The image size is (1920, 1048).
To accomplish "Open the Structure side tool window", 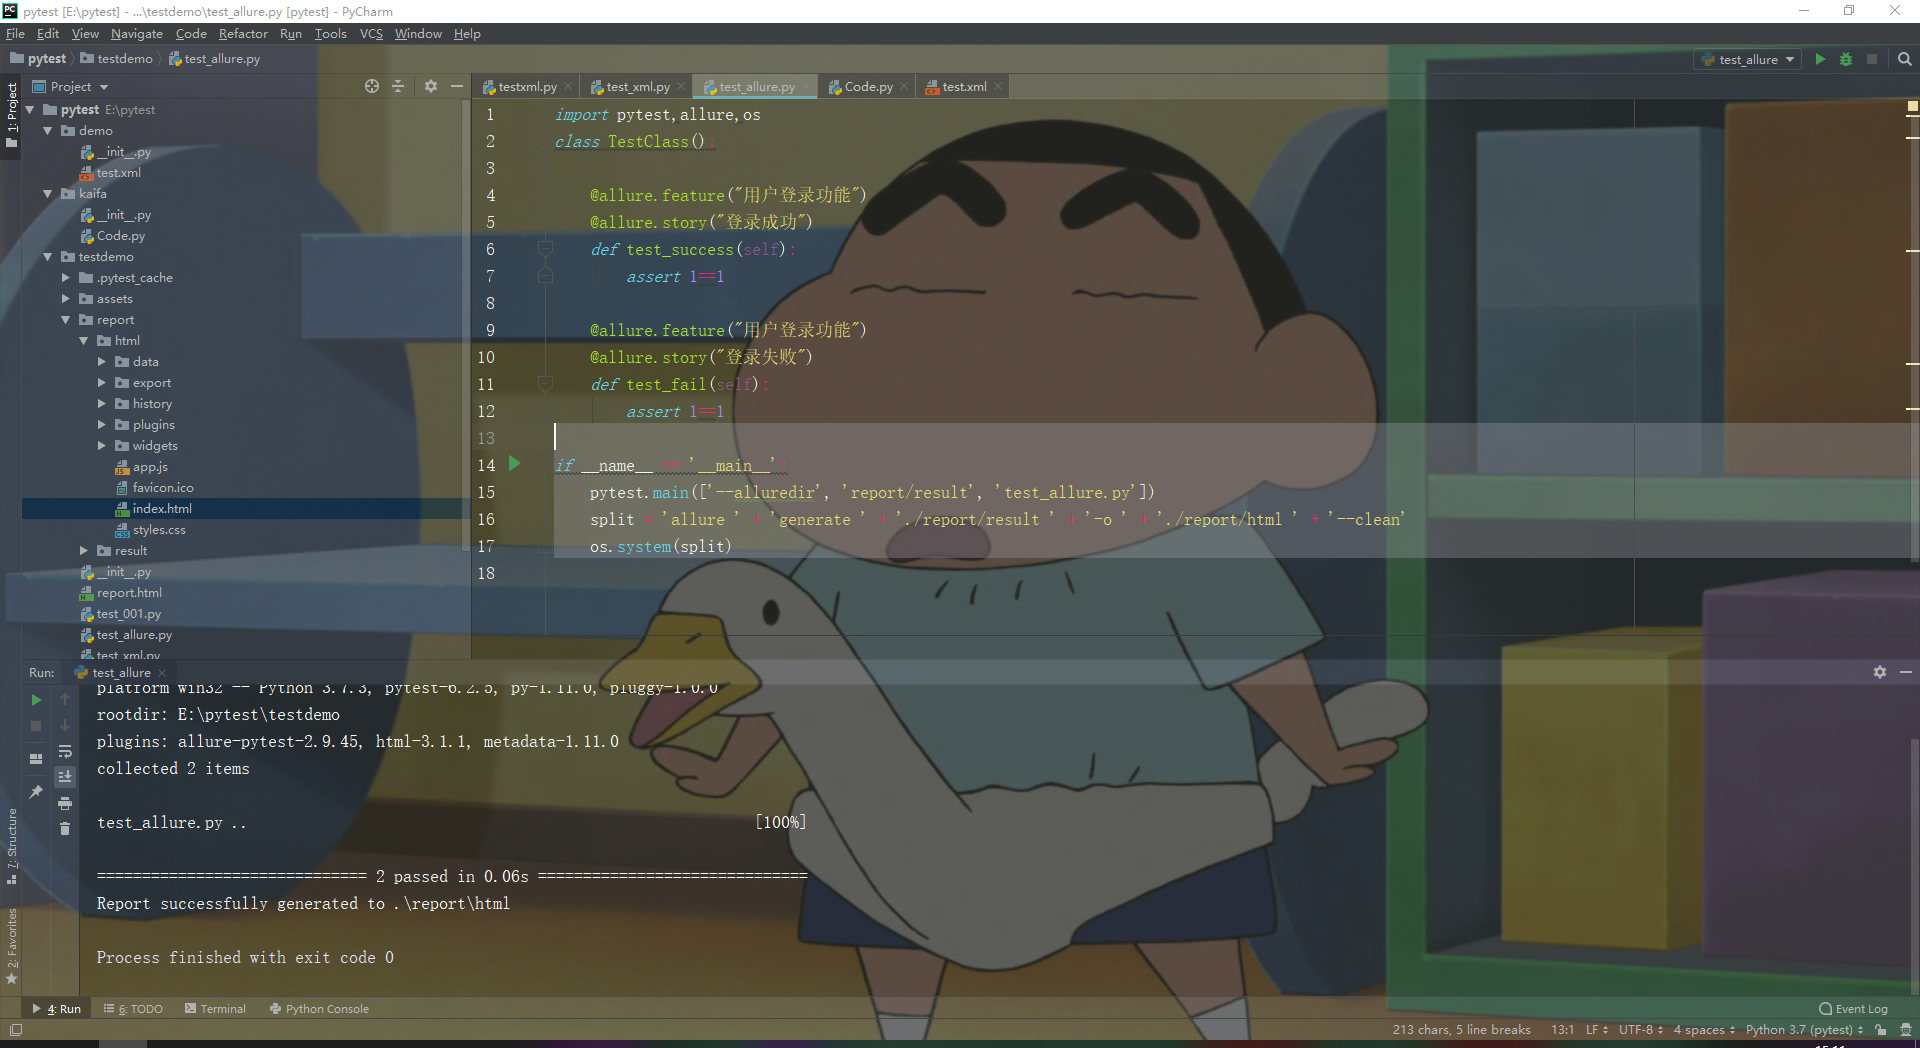I will tap(12, 846).
